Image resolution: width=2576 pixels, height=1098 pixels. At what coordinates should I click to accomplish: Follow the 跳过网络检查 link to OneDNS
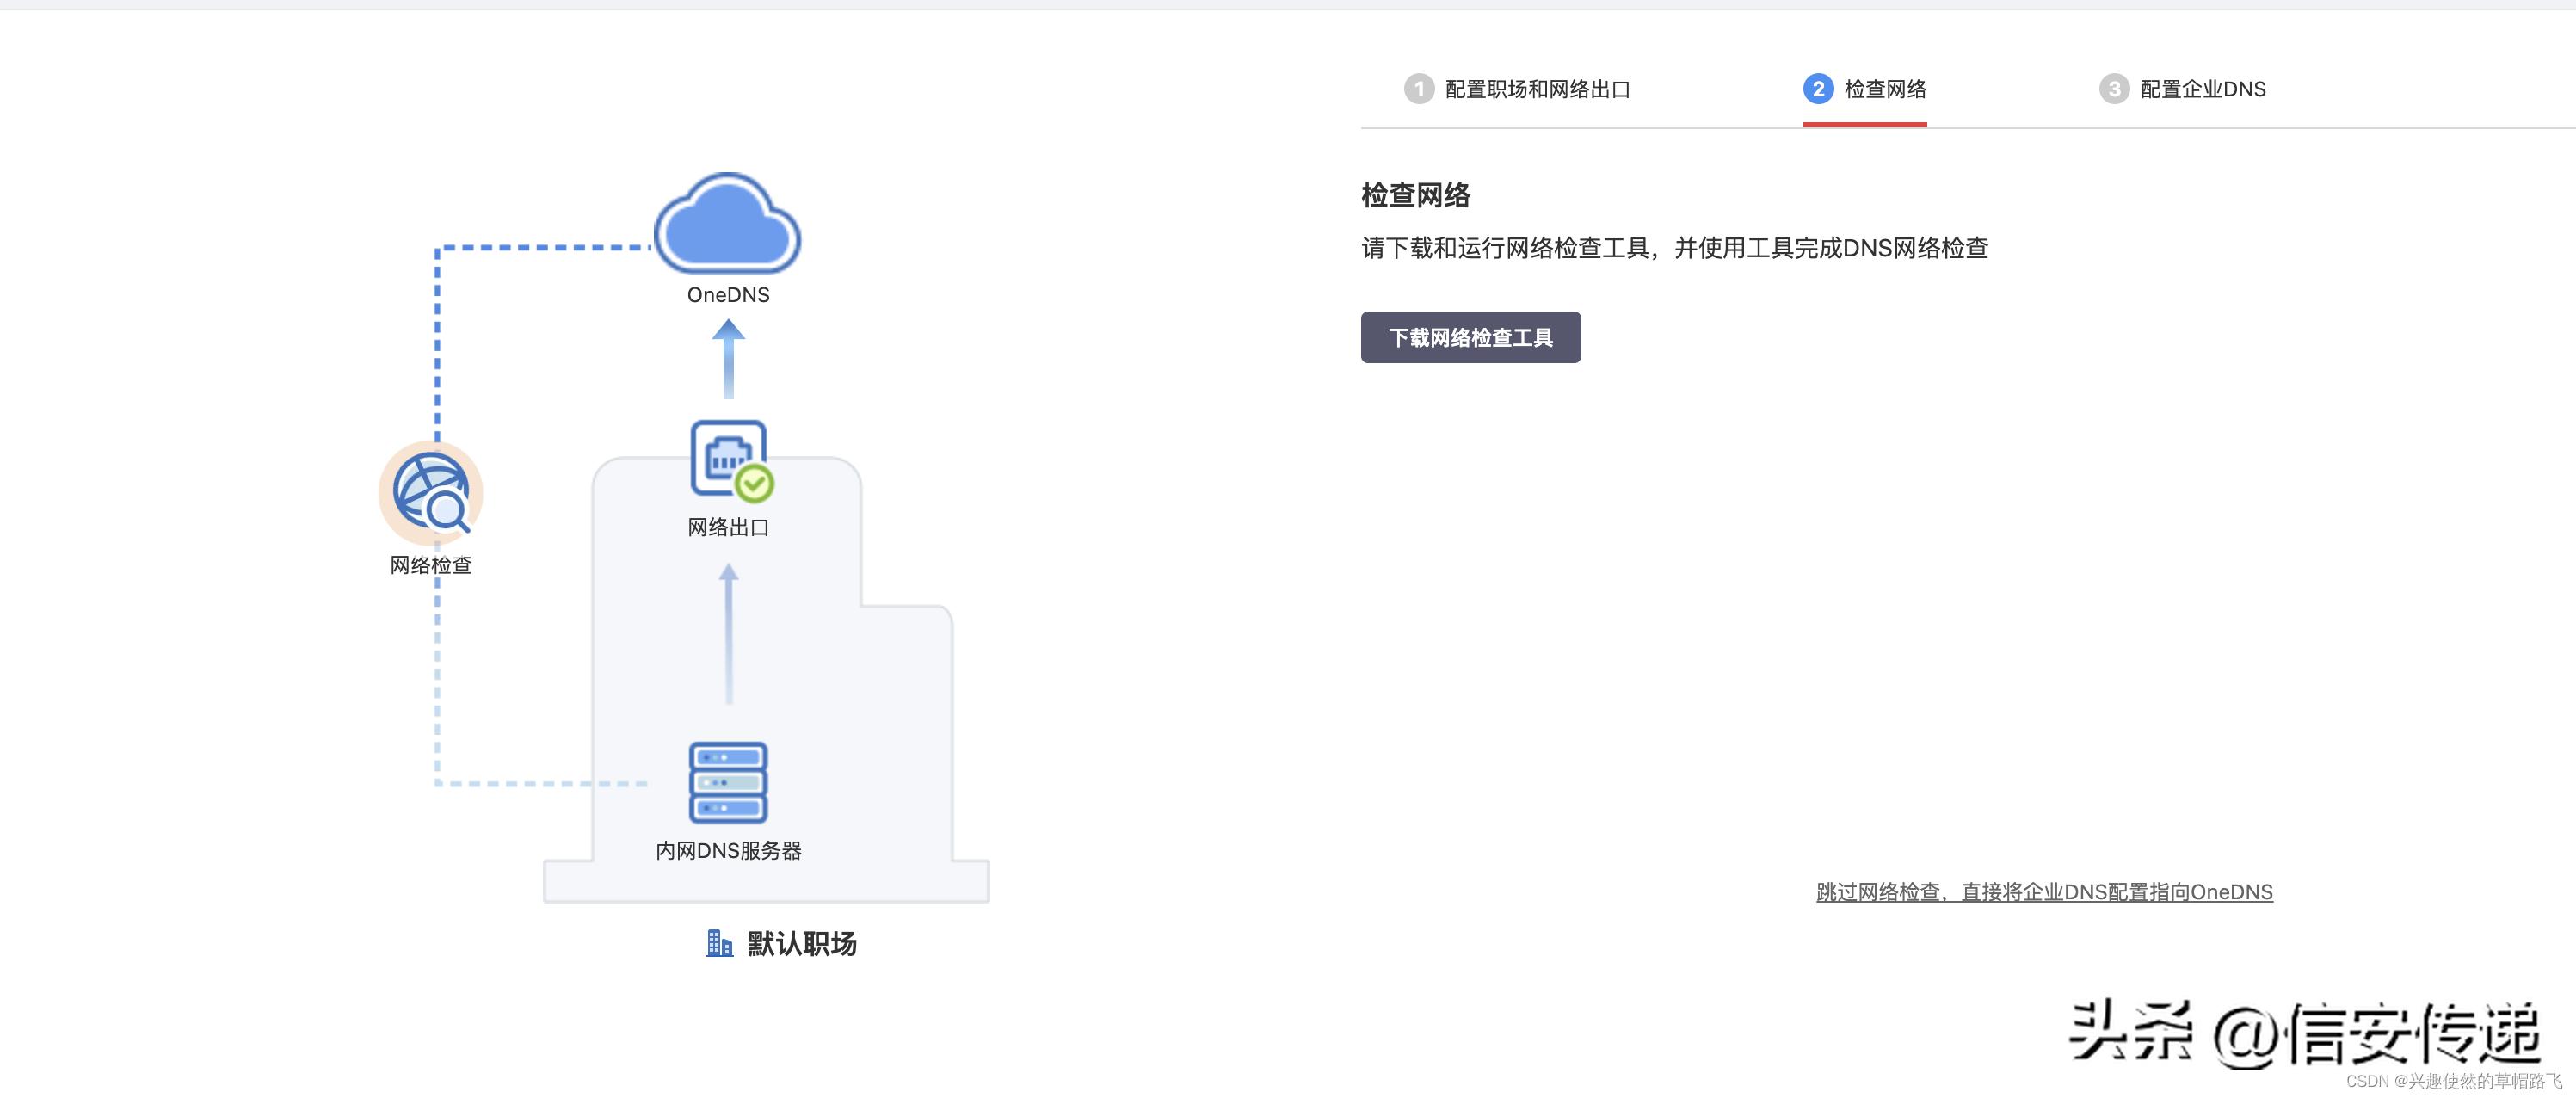(2044, 892)
